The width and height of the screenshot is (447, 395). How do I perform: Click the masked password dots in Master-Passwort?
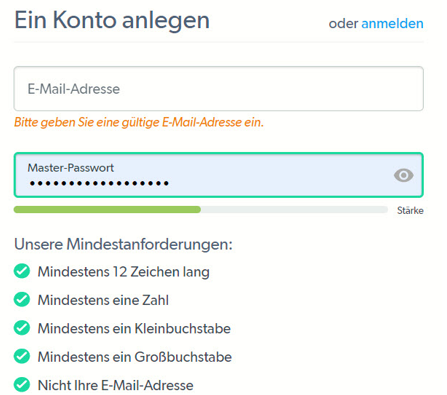(x=99, y=183)
